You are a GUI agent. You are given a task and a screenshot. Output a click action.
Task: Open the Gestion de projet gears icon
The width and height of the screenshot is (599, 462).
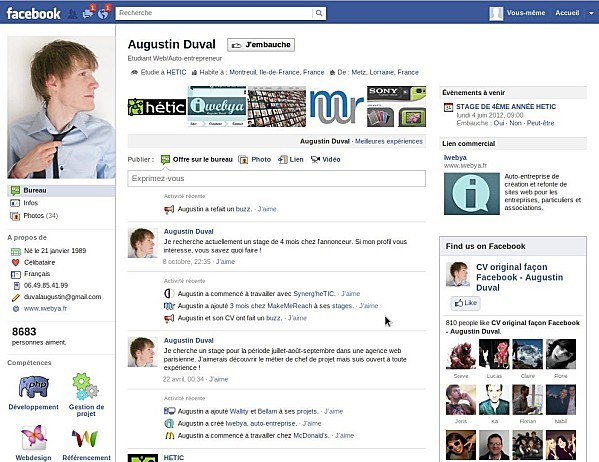[x=86, y=386]
